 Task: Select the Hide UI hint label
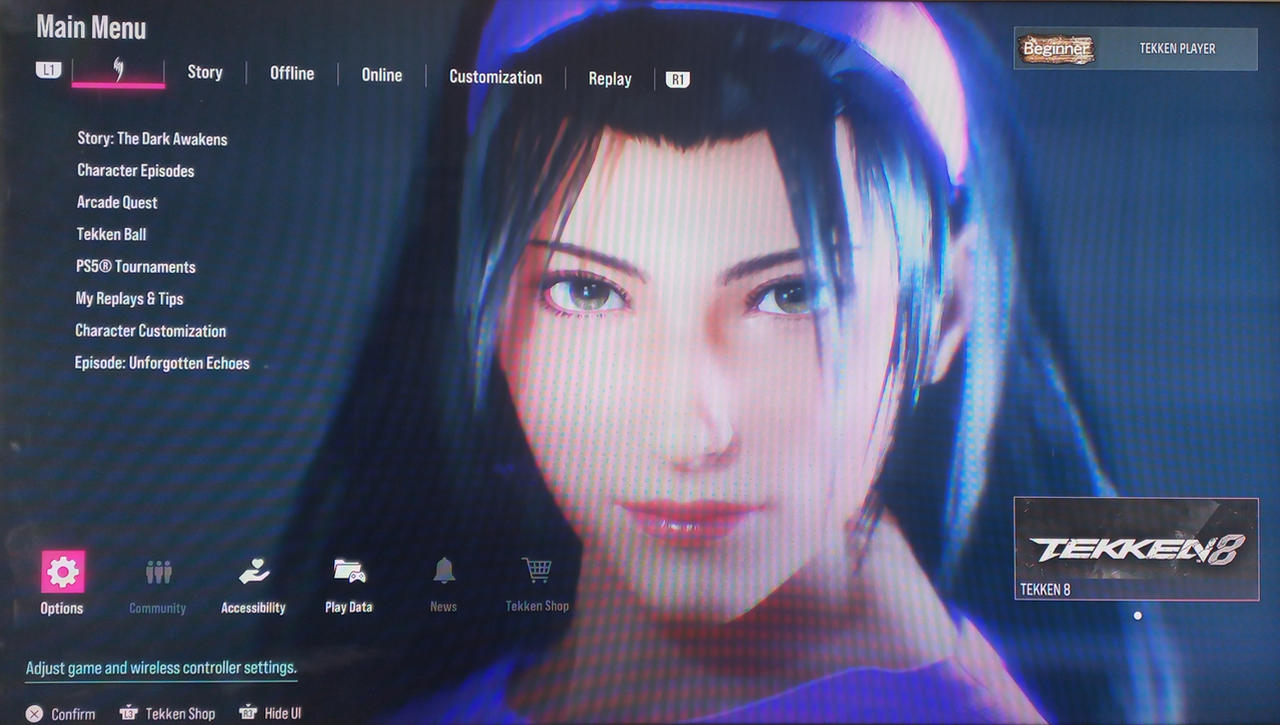(283, 713)
